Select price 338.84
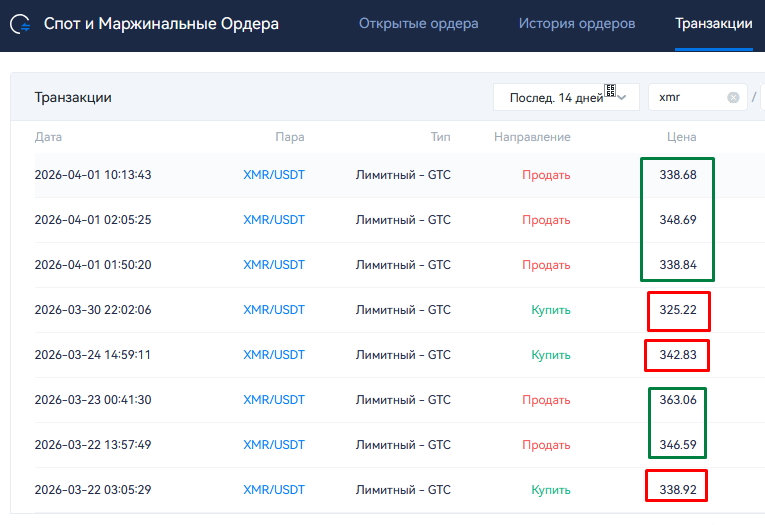The height and width of the screenshot is (525, 765). (x=678, y=264)
